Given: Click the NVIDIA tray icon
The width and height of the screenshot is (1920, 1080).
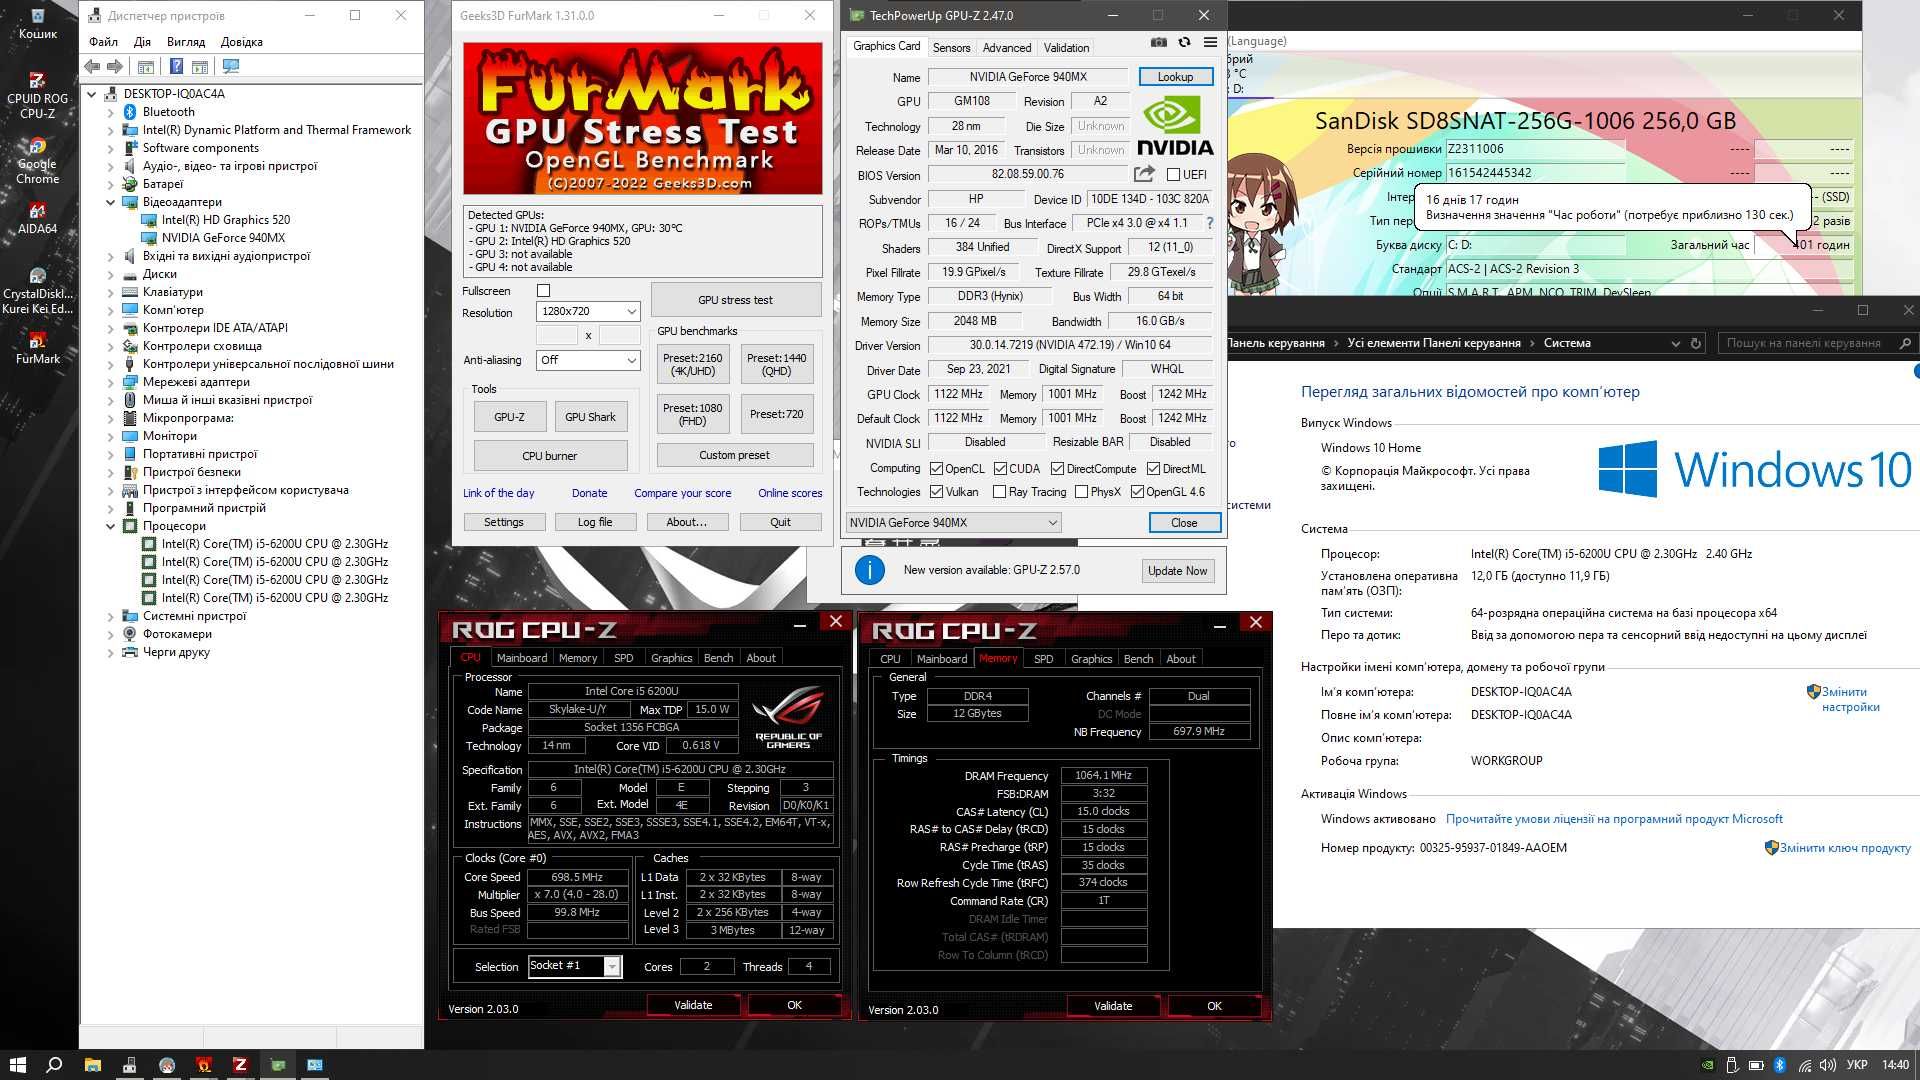Looking at the screenshot, I should pos(1708,1065).
